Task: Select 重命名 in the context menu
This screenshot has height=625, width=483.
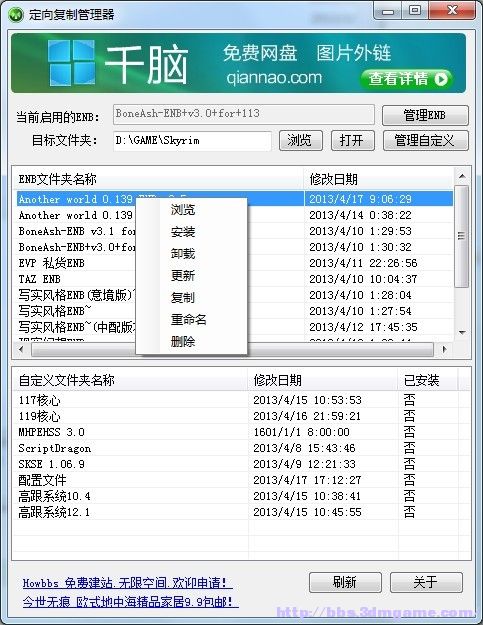Action: click(x=188, y=319)
